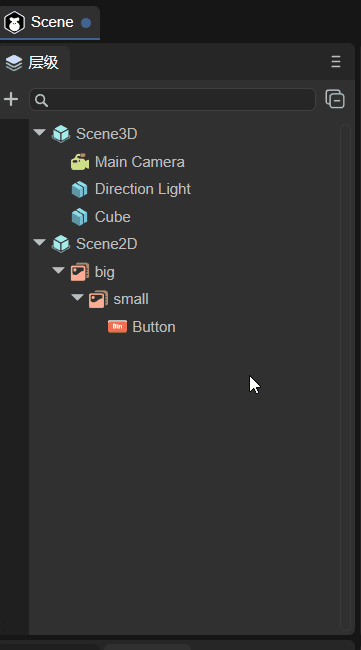The width and height of the screenshot is (361, 650).
Task: Collapse the Scene3D tree node
Action: click(x=39, y=133)
